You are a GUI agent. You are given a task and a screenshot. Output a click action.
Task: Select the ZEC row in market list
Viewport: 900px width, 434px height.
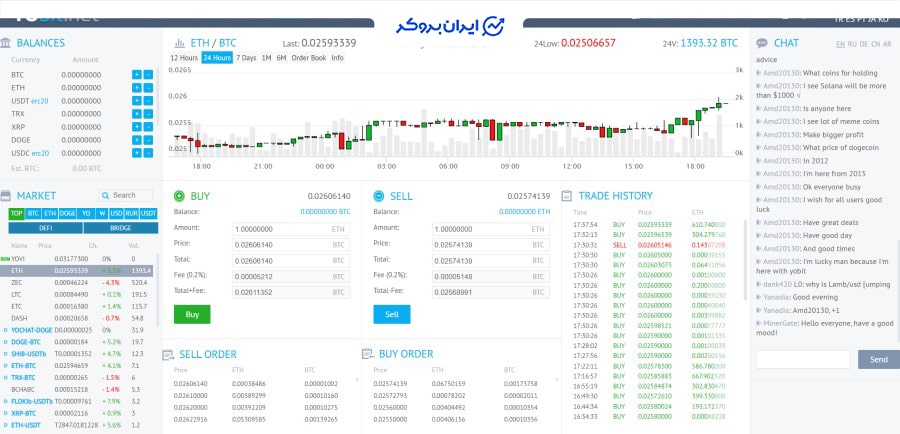pos(77,282)
